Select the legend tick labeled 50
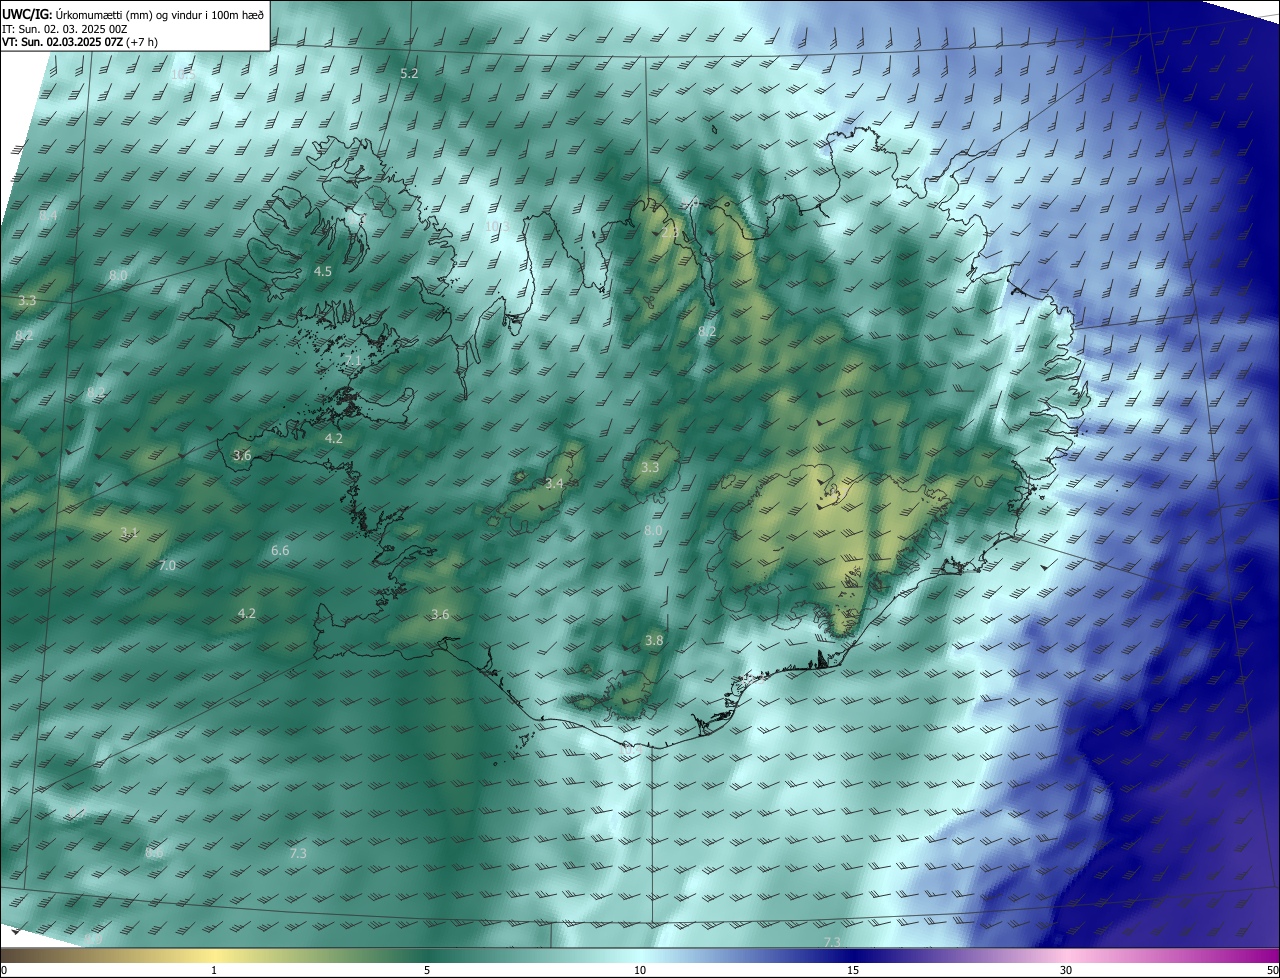Screen dimensions: 1280x978 (1272, 970)
